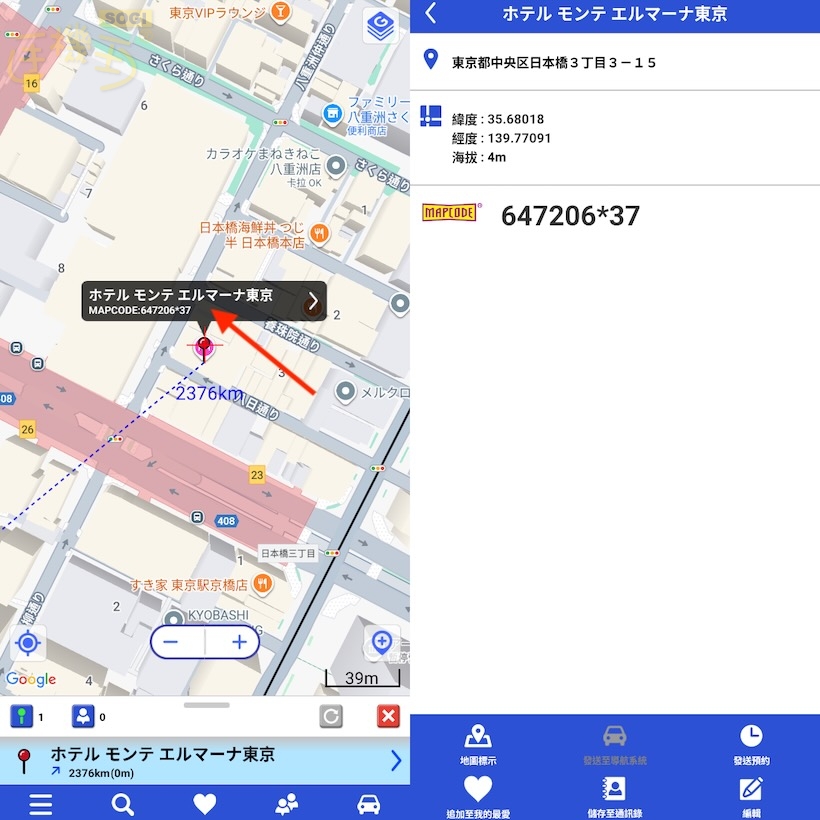
Task: Tap detail page title ホテル モンテ エルマーナ東京
Action: pyautogui.click(x=614, y=14)
